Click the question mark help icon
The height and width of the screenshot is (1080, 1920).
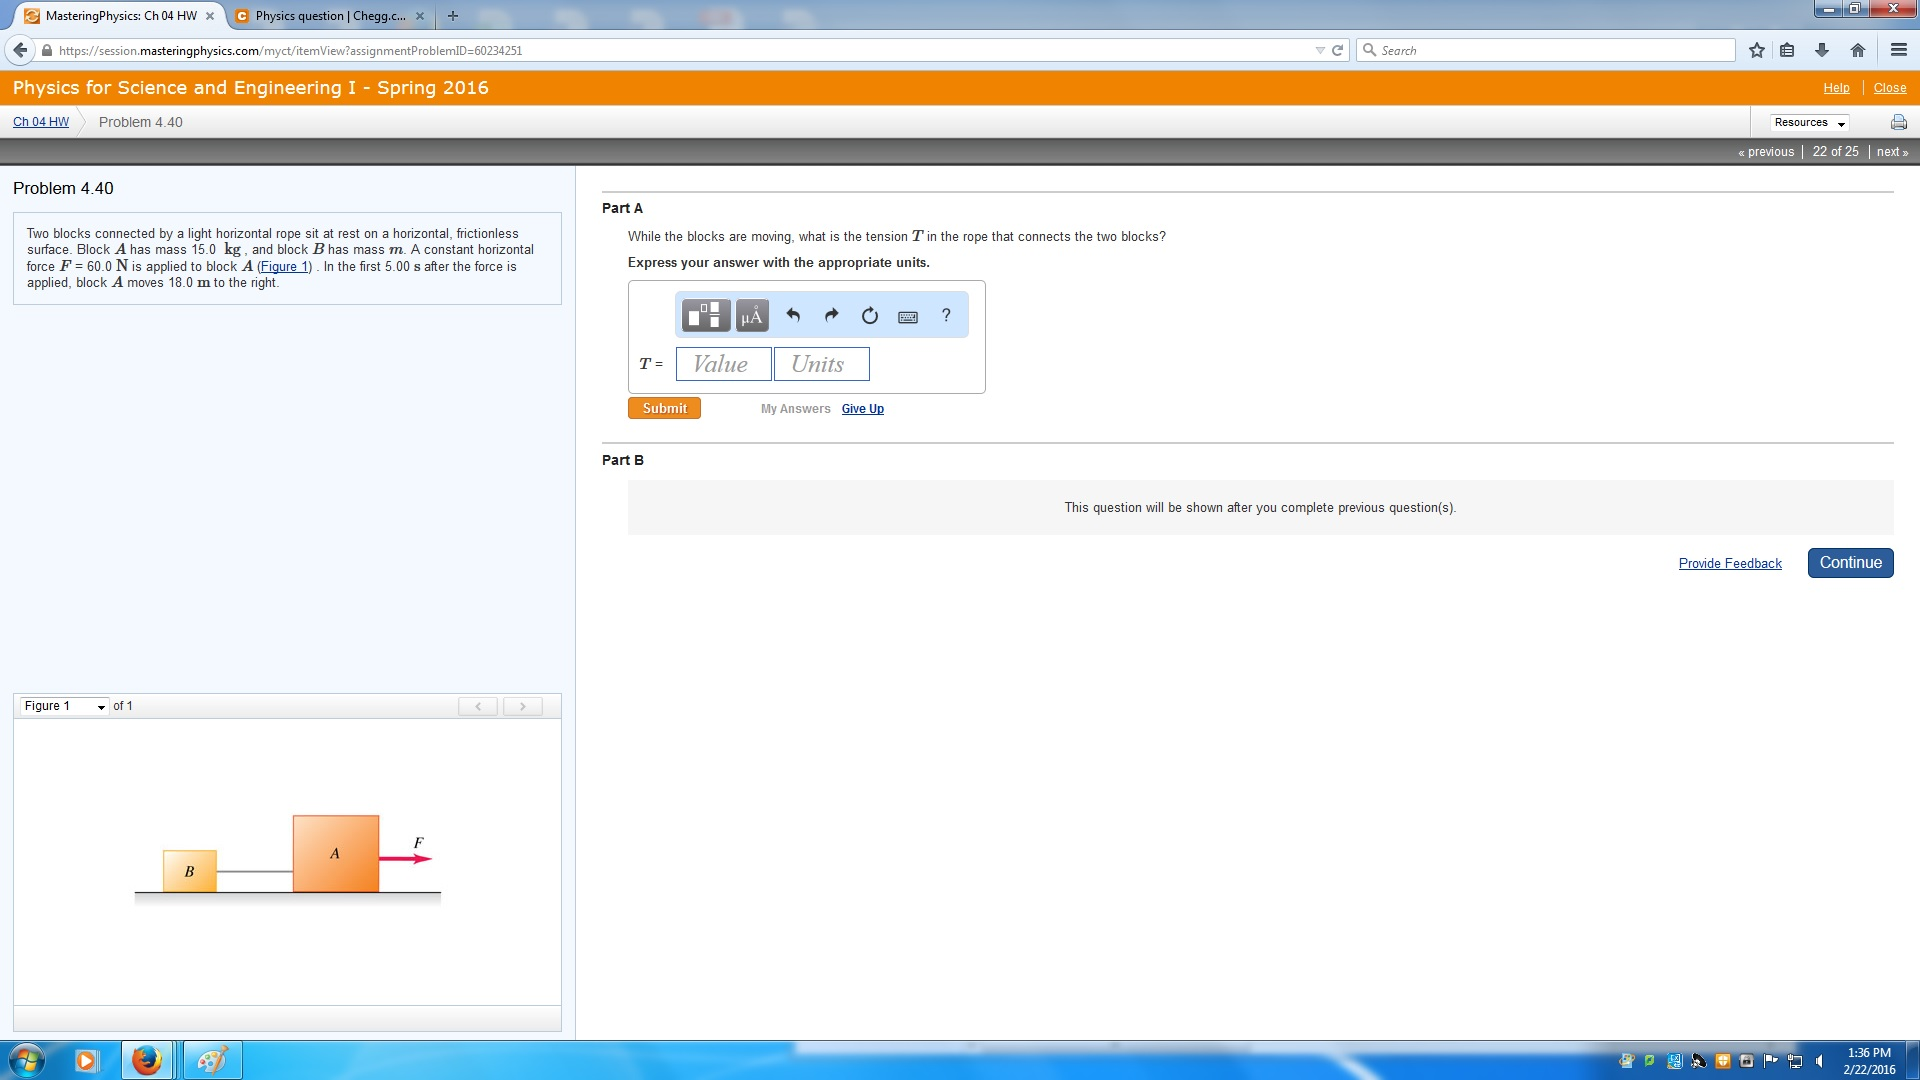click(x=945, y=316)
